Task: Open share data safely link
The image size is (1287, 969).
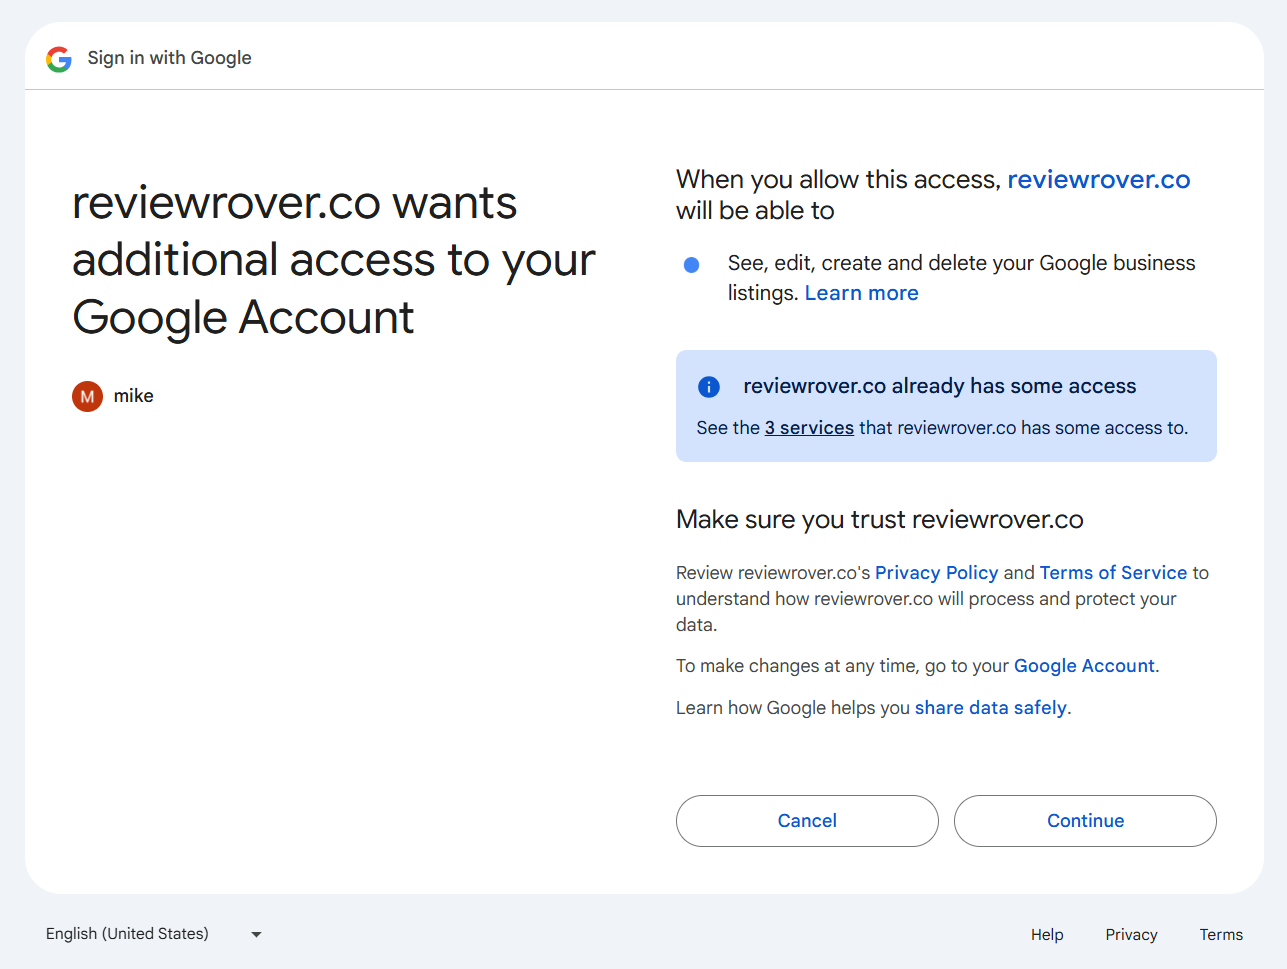Action: pyautogui.click(x=990, y=708)
